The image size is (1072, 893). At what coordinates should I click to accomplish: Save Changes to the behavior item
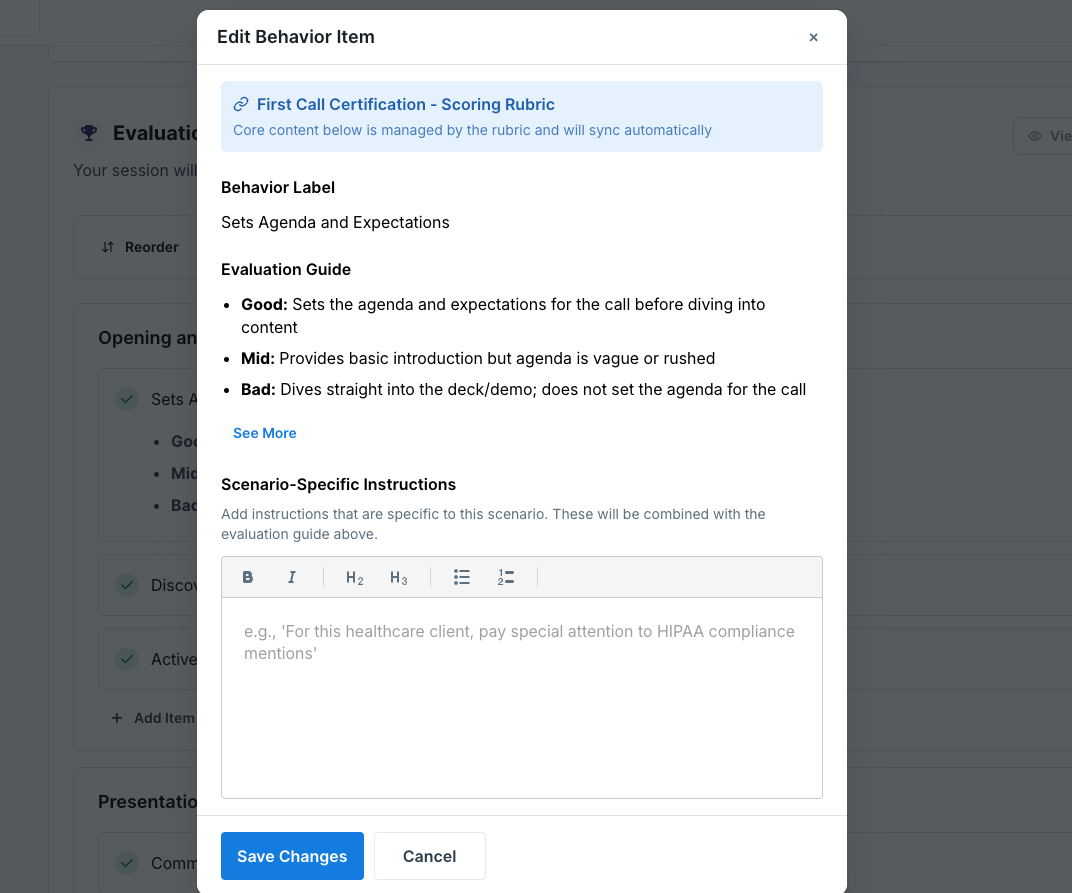click(292, 856)
